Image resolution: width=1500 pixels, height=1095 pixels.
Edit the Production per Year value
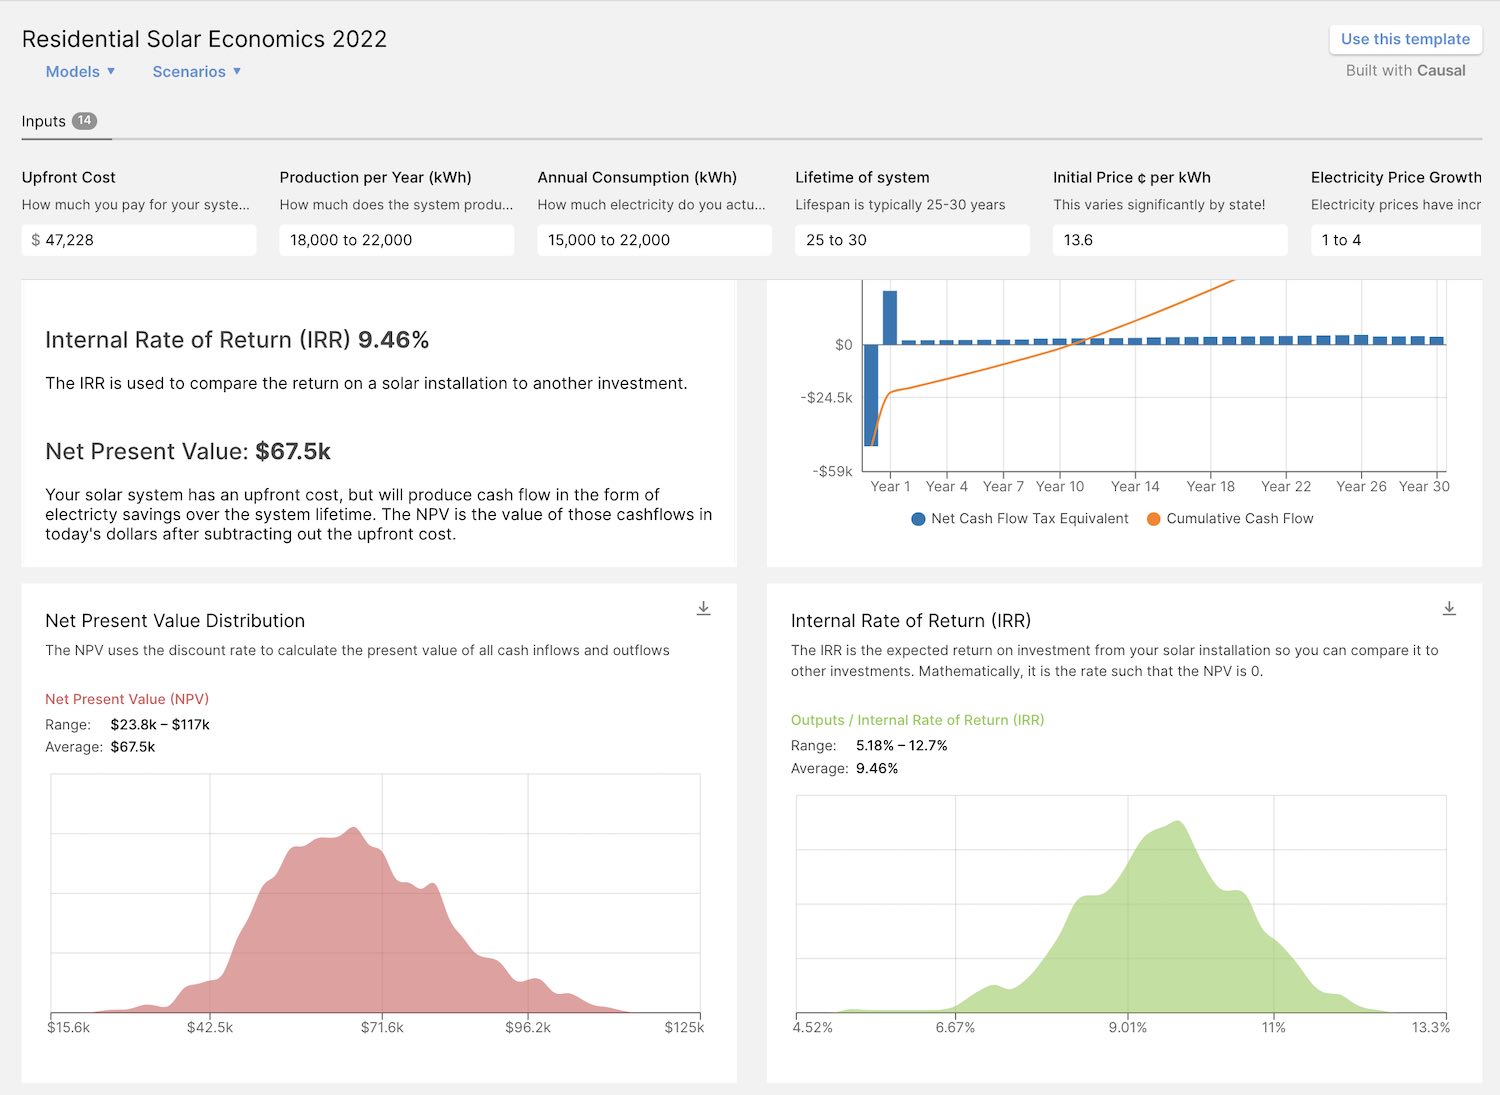tap(397, 240)
